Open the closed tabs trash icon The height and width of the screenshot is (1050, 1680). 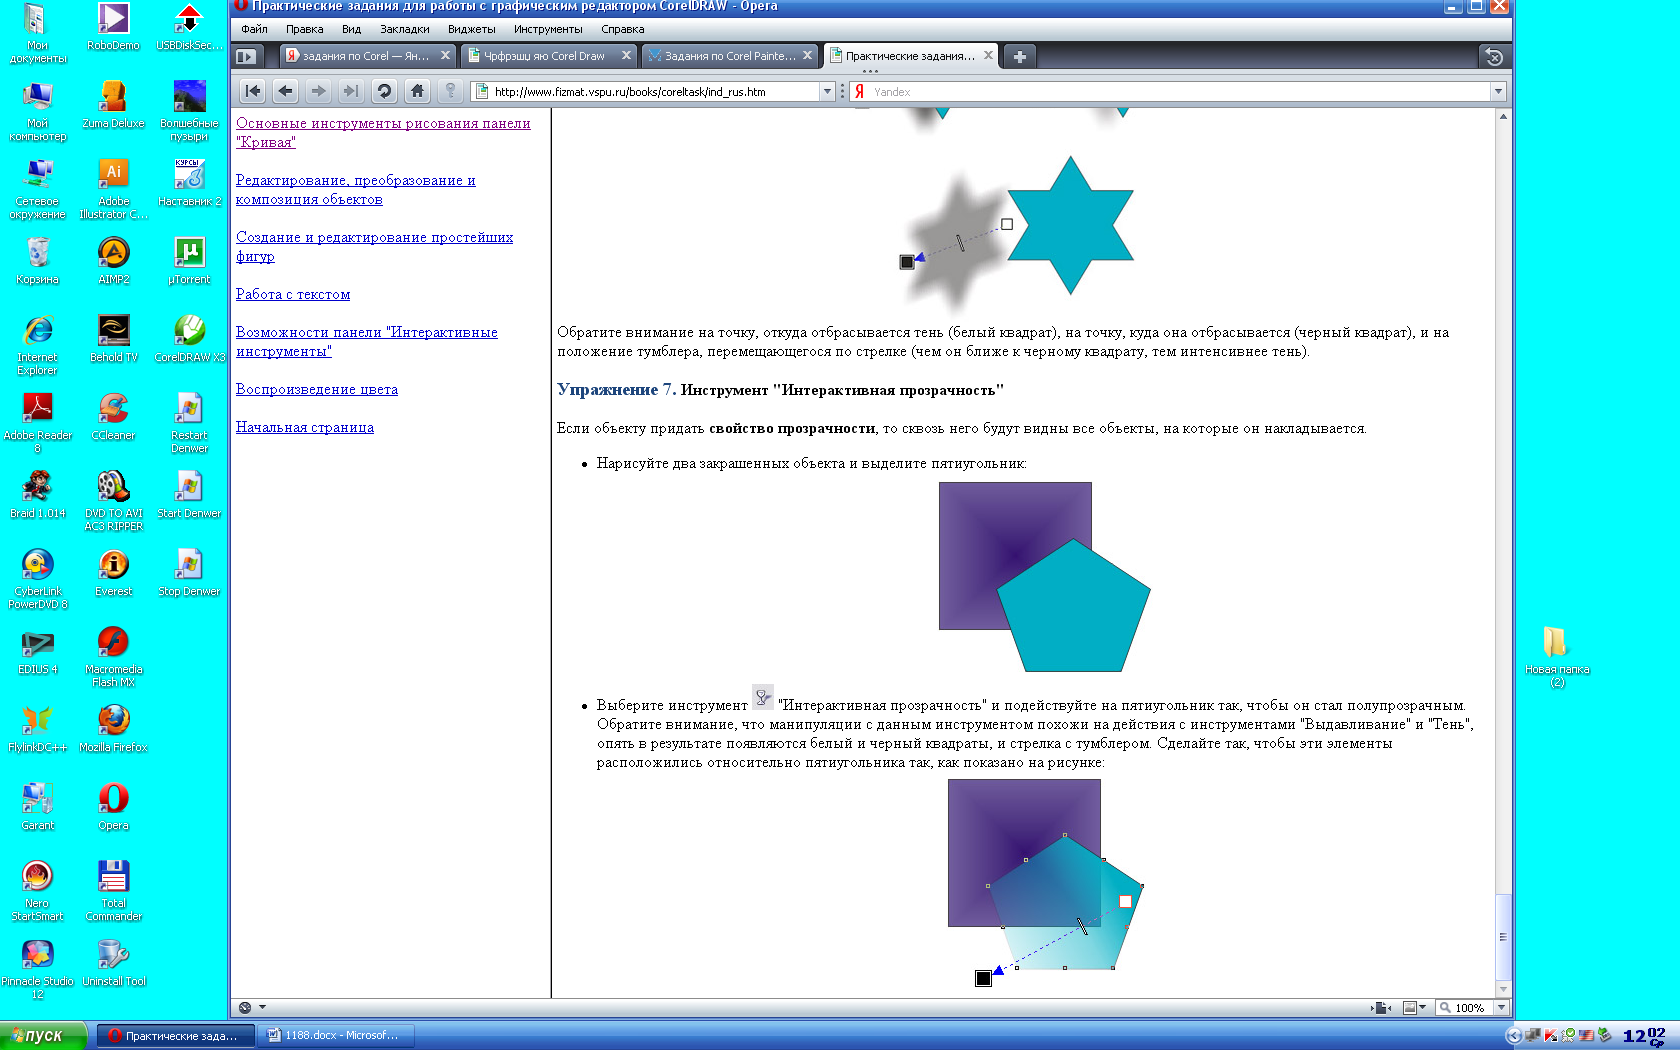1494,57
